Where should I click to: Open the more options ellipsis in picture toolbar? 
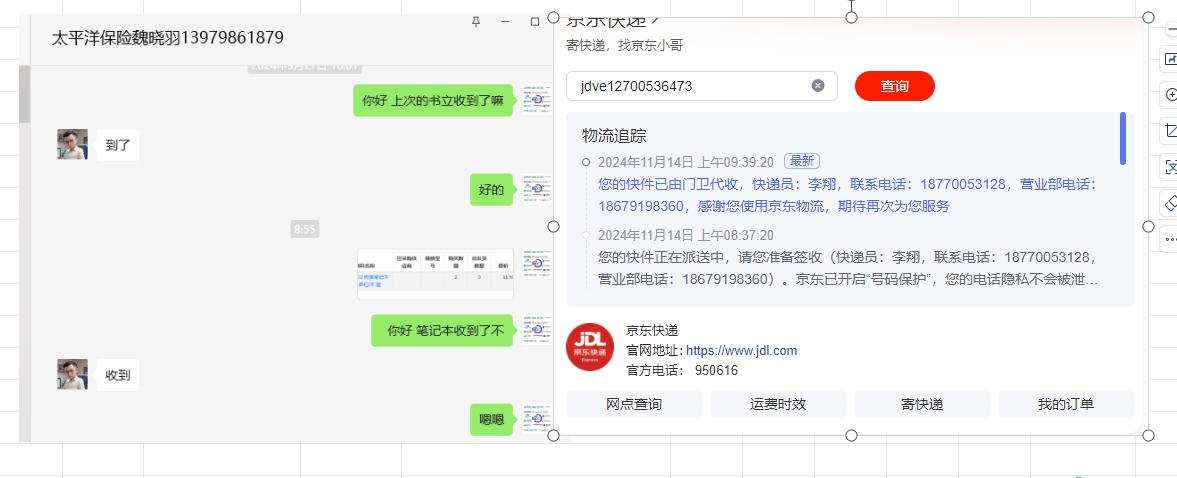1170,239
